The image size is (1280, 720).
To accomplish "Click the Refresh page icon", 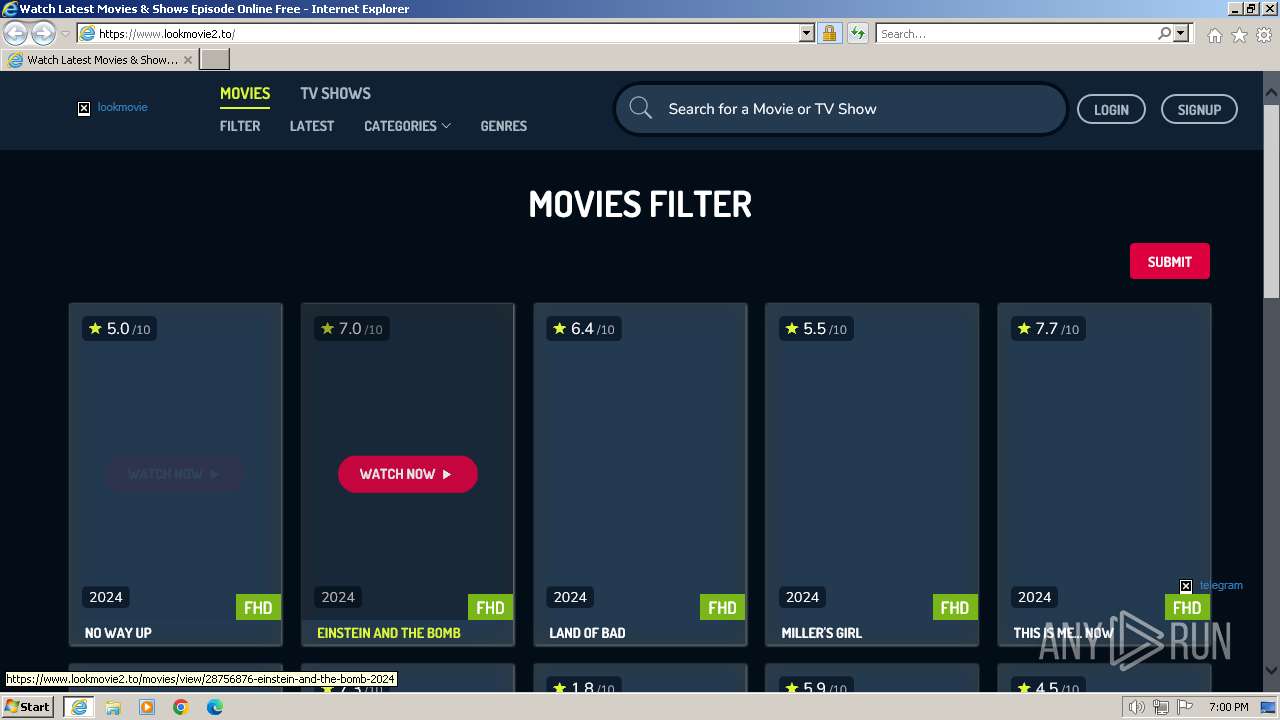I will pos(858,34).
